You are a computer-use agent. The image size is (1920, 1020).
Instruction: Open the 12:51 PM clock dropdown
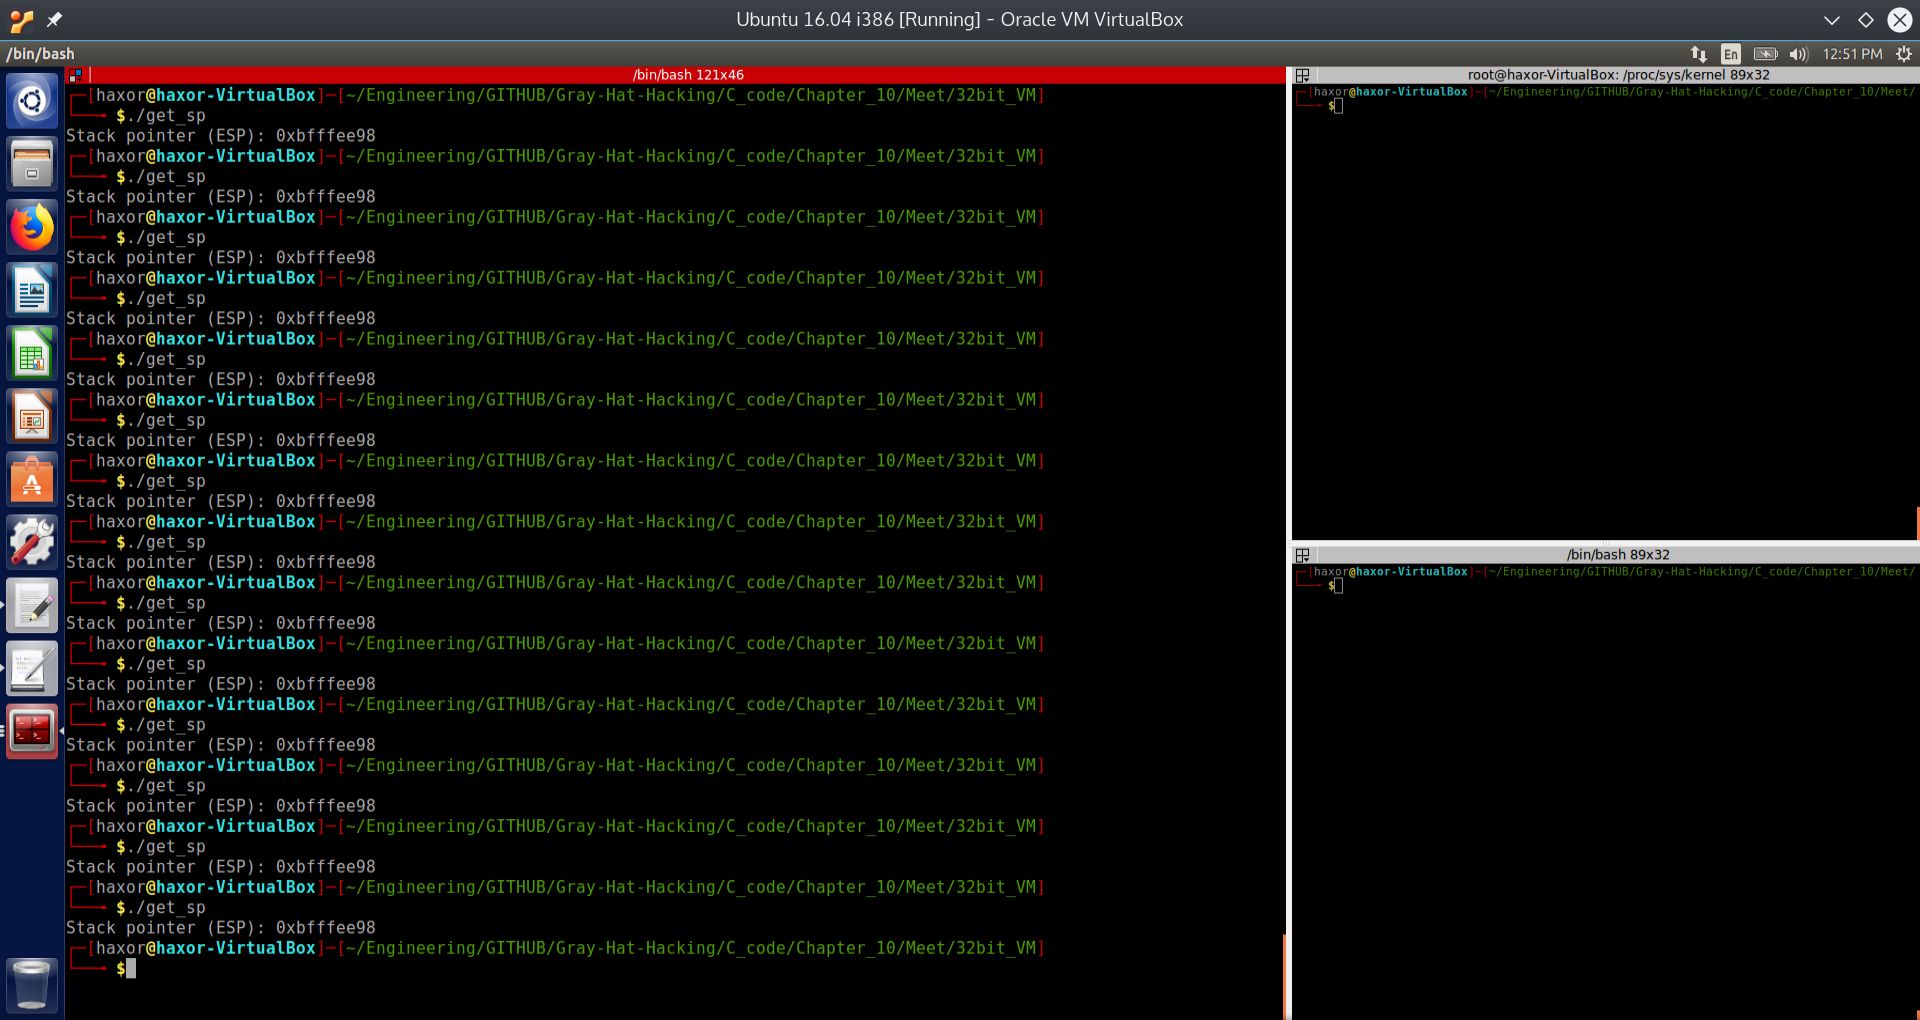1852,54
